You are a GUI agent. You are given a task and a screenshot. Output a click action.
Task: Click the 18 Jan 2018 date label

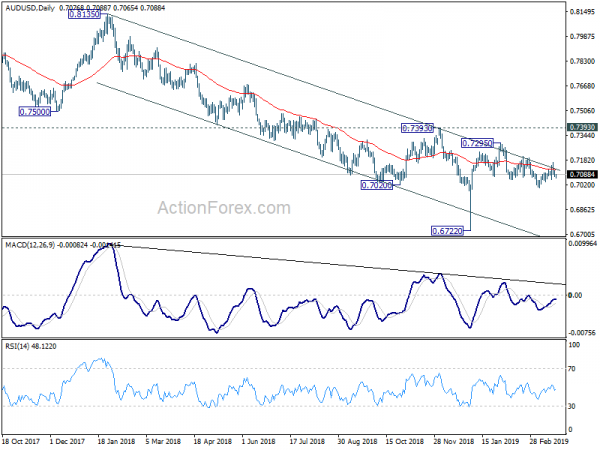(116, 441)
